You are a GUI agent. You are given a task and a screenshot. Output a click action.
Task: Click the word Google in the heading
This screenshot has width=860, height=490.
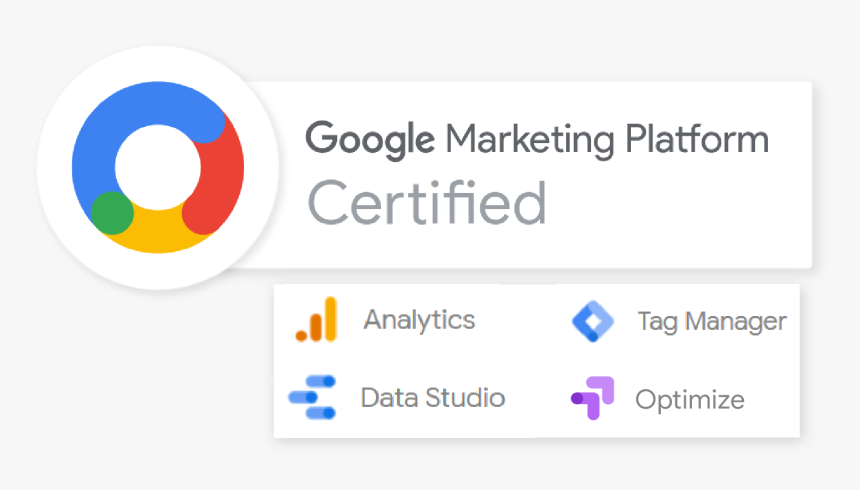370,139
